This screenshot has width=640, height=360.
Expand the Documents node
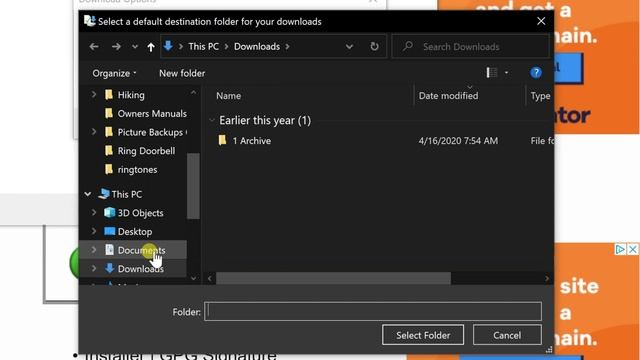coord(94,250)
